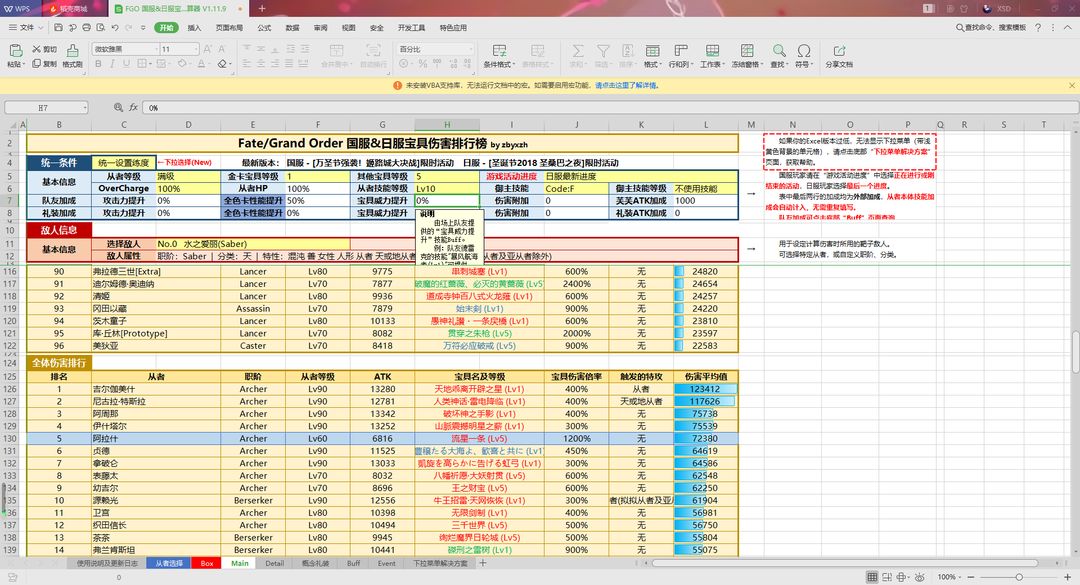Click the Copy (复制) icon

[37, 63]
